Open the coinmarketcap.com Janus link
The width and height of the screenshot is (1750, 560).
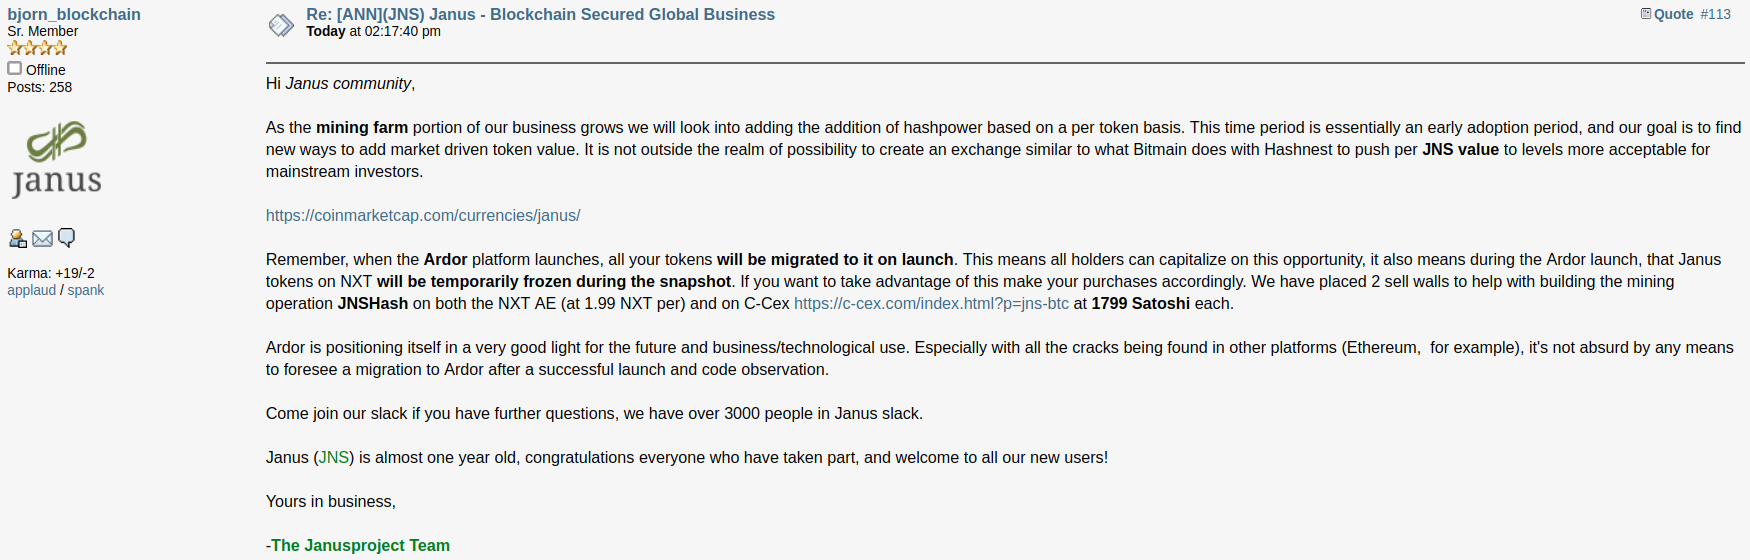(423, 215)
